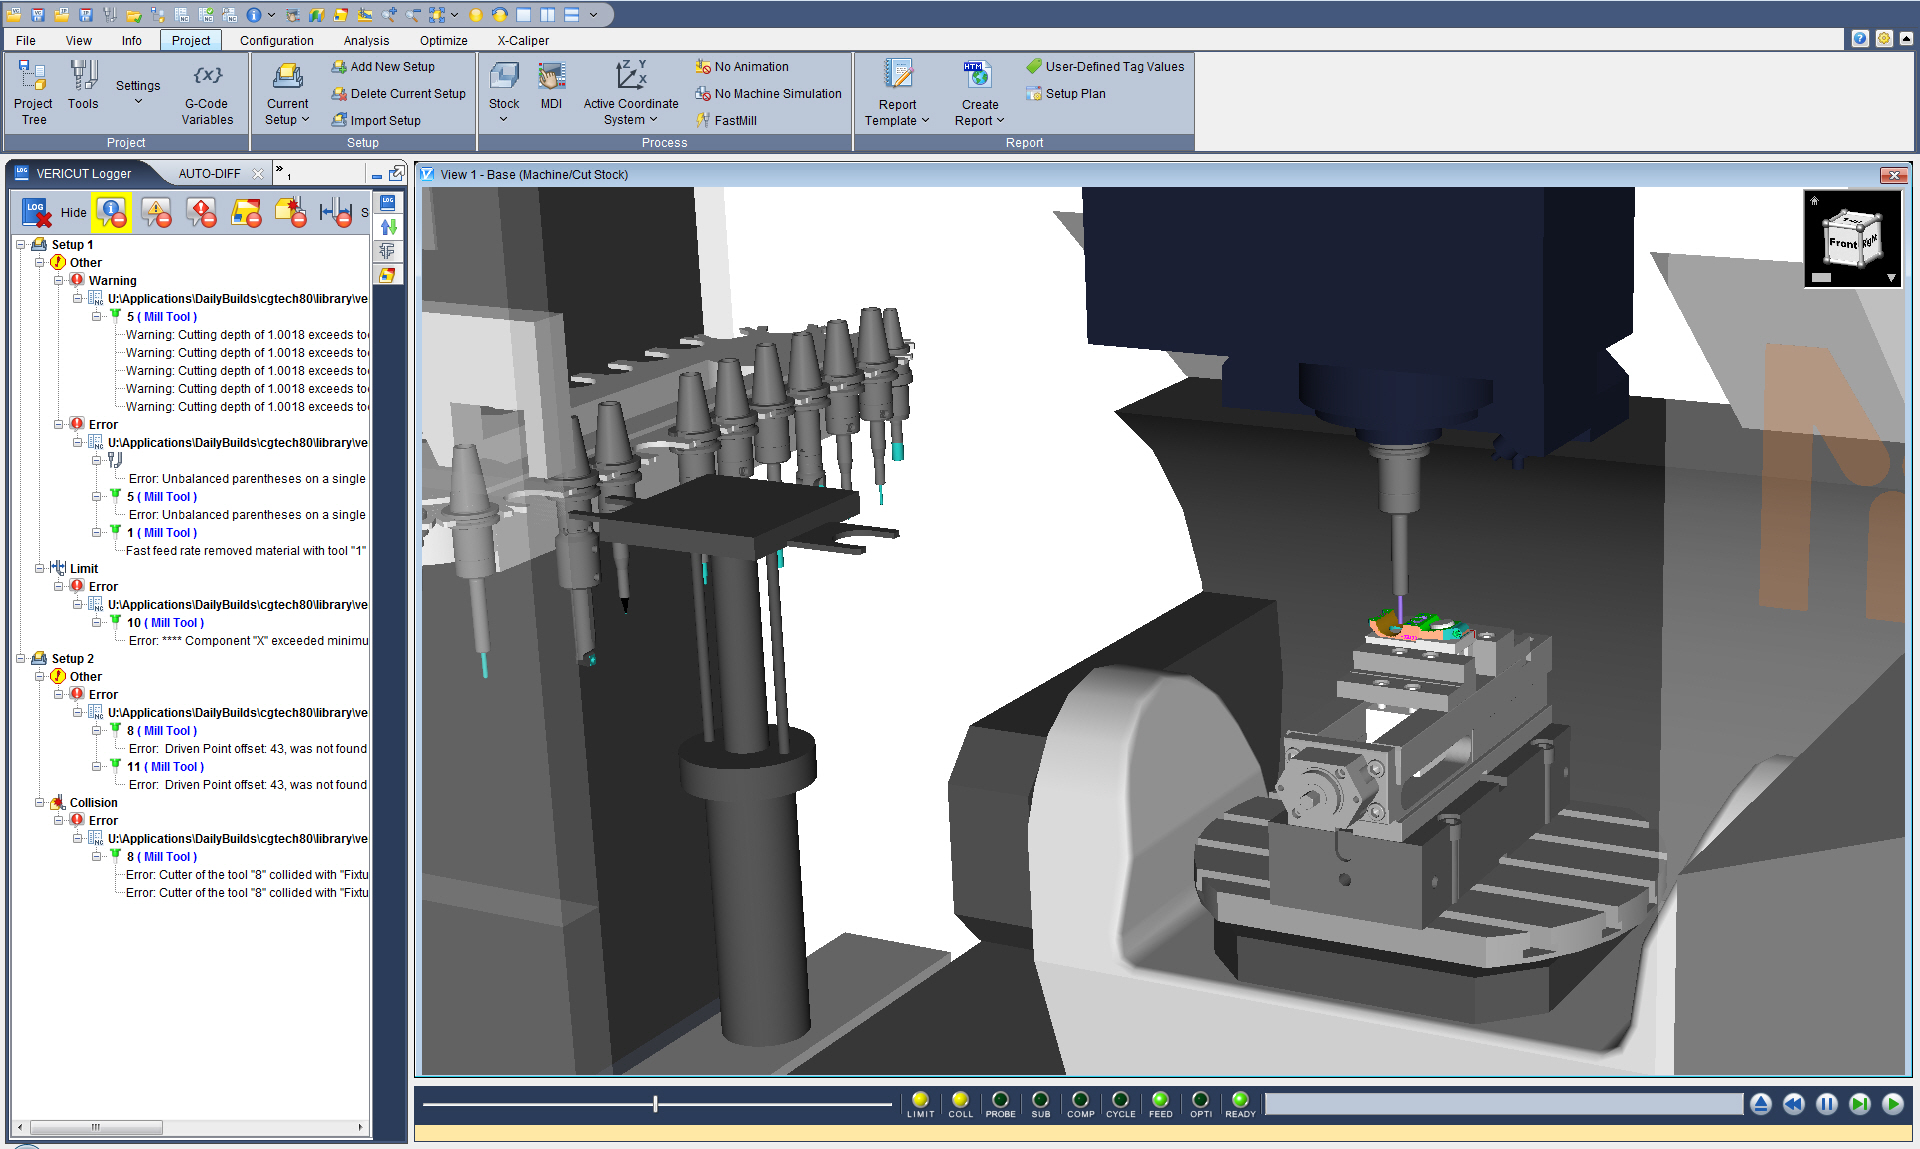
Task: Select the single view layout icon
Action: pos(523,15)
